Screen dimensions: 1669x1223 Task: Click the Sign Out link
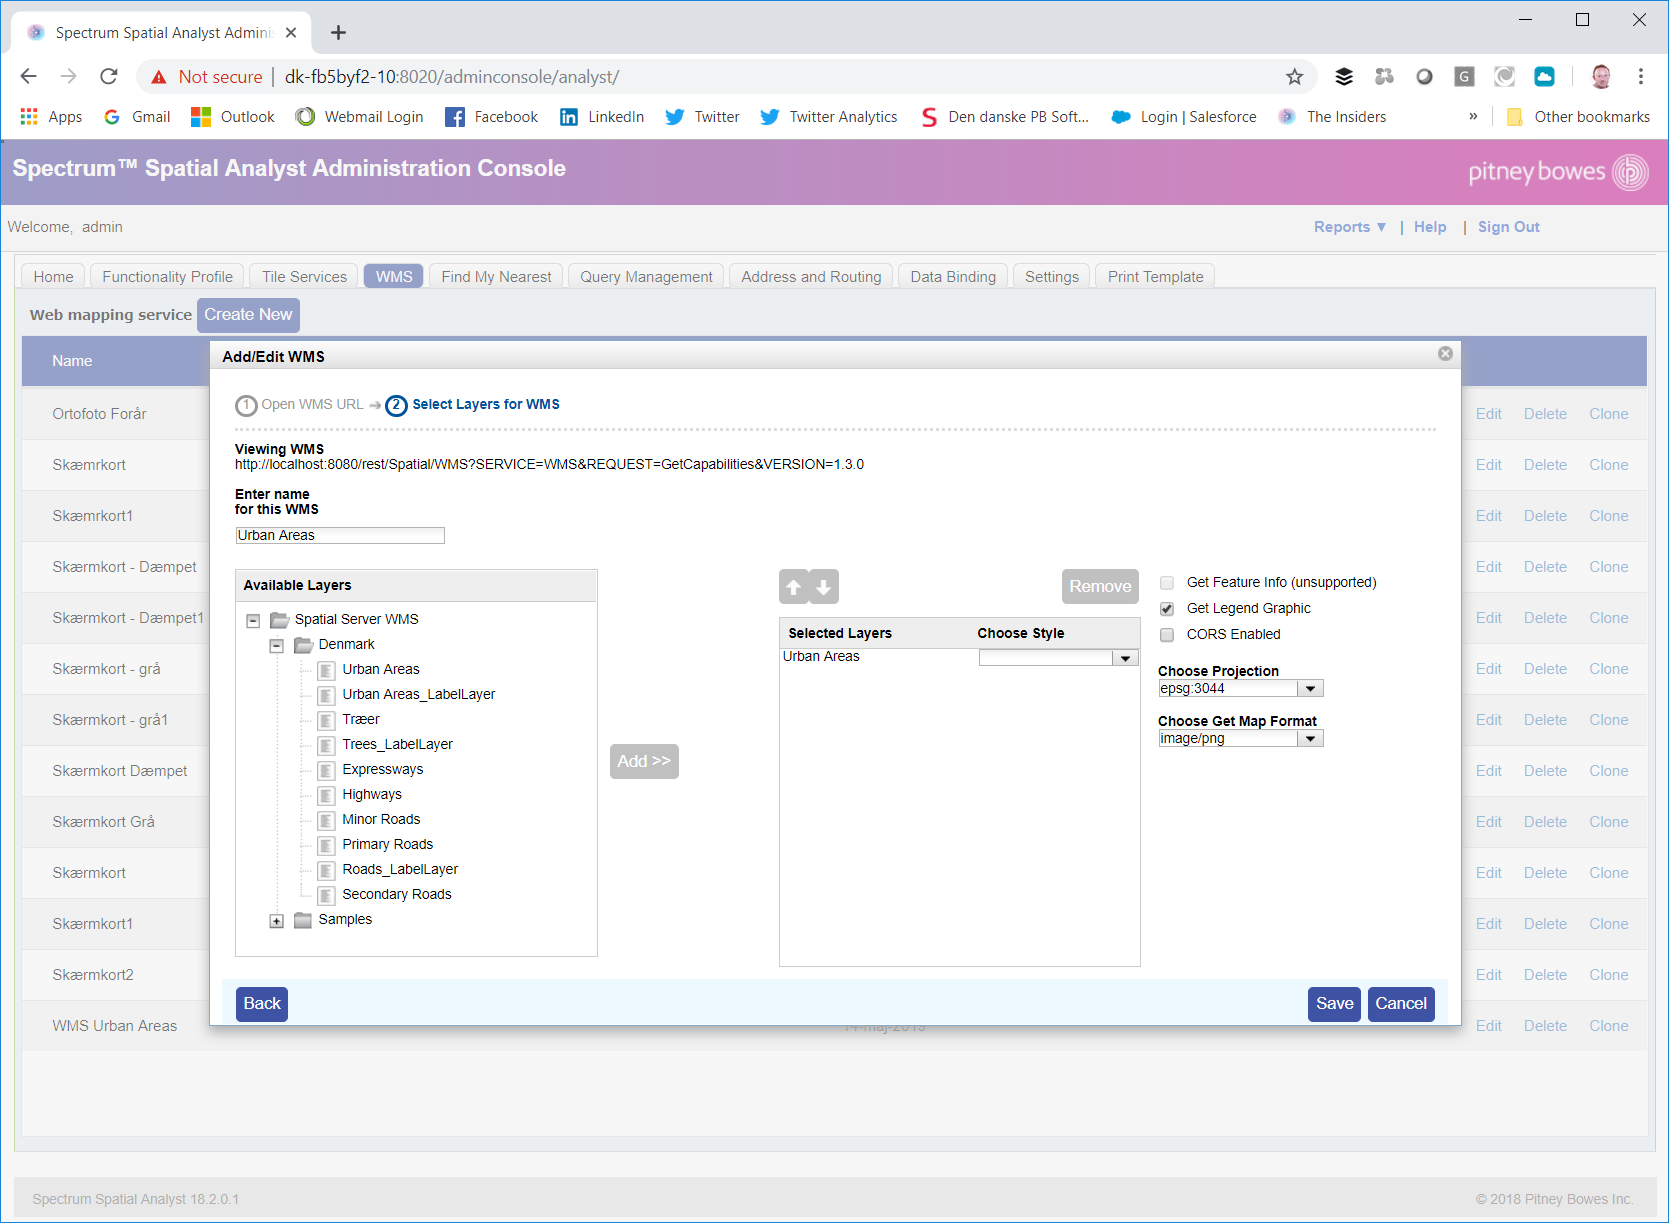pos(1508,227)
